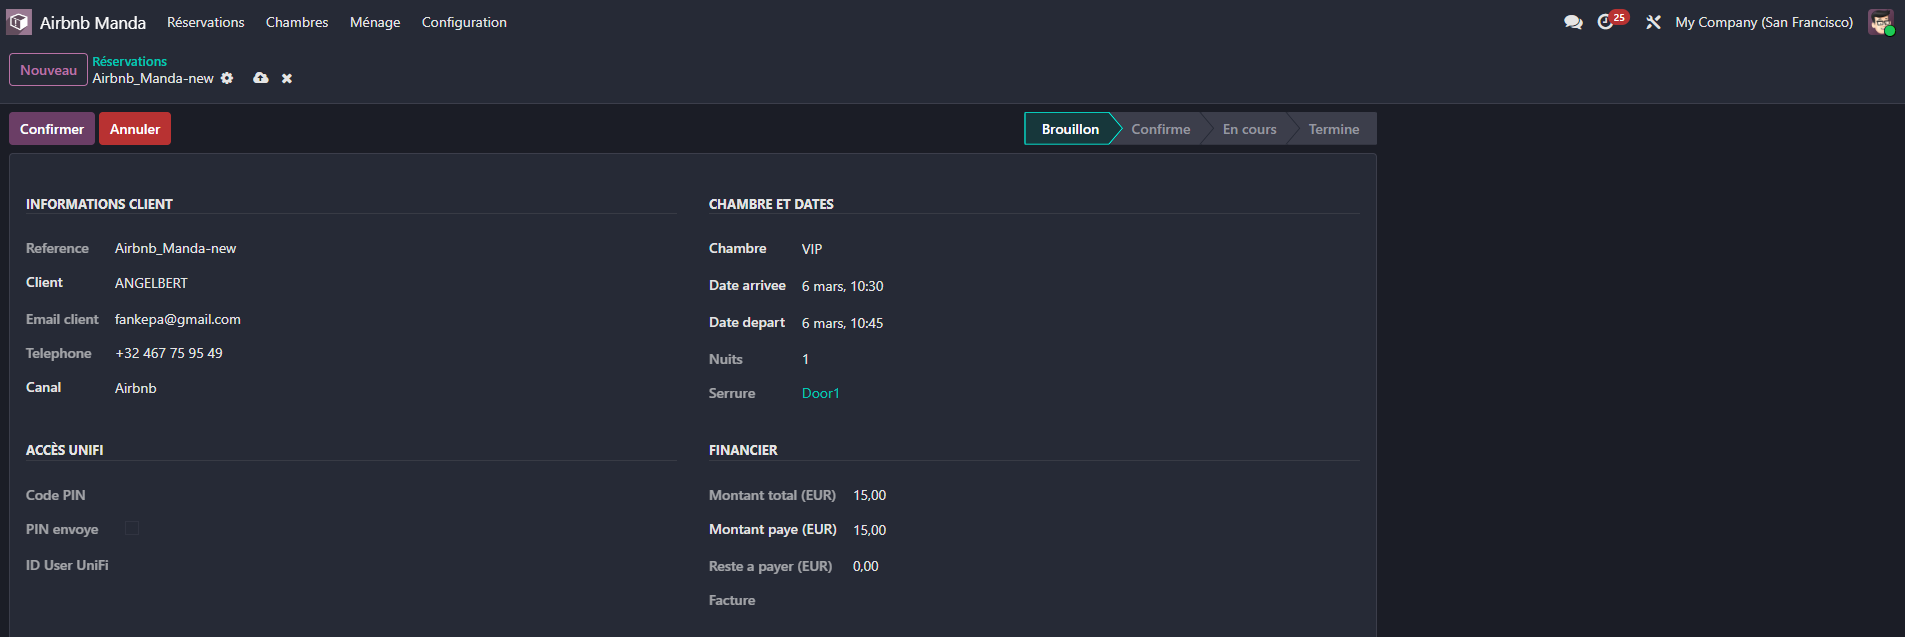The height and width of the screenshot is (637, 1905).
Task: Save the record with the cloud upload icon
Action: click(x=261, y=78)
